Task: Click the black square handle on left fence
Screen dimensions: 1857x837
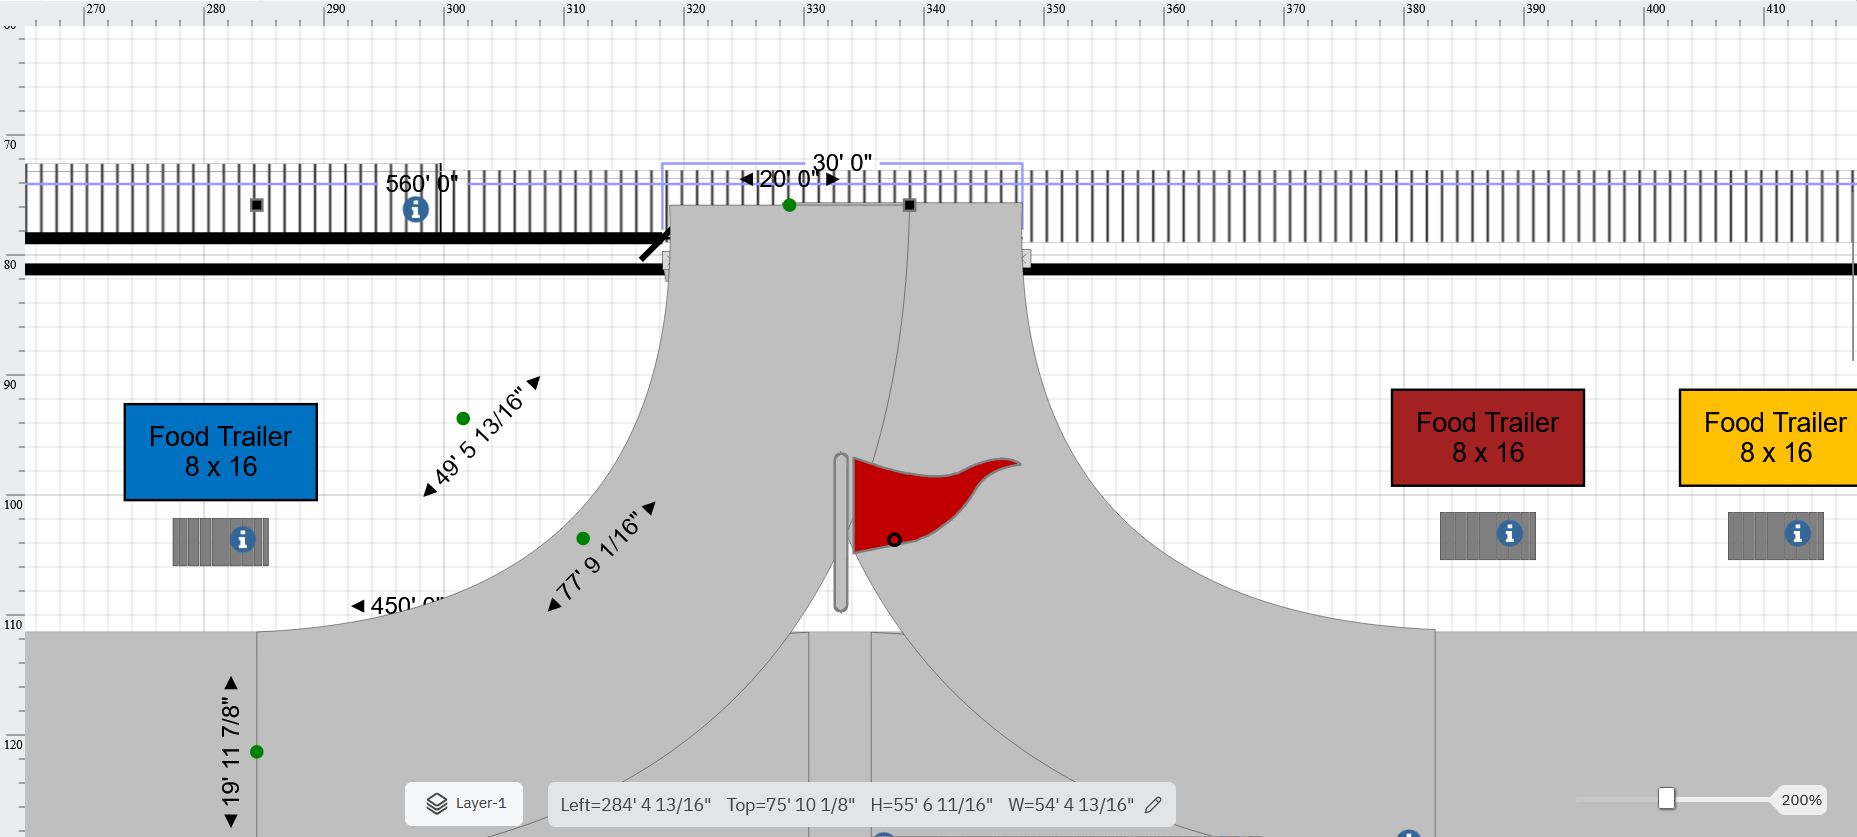Action: (257, 205)
